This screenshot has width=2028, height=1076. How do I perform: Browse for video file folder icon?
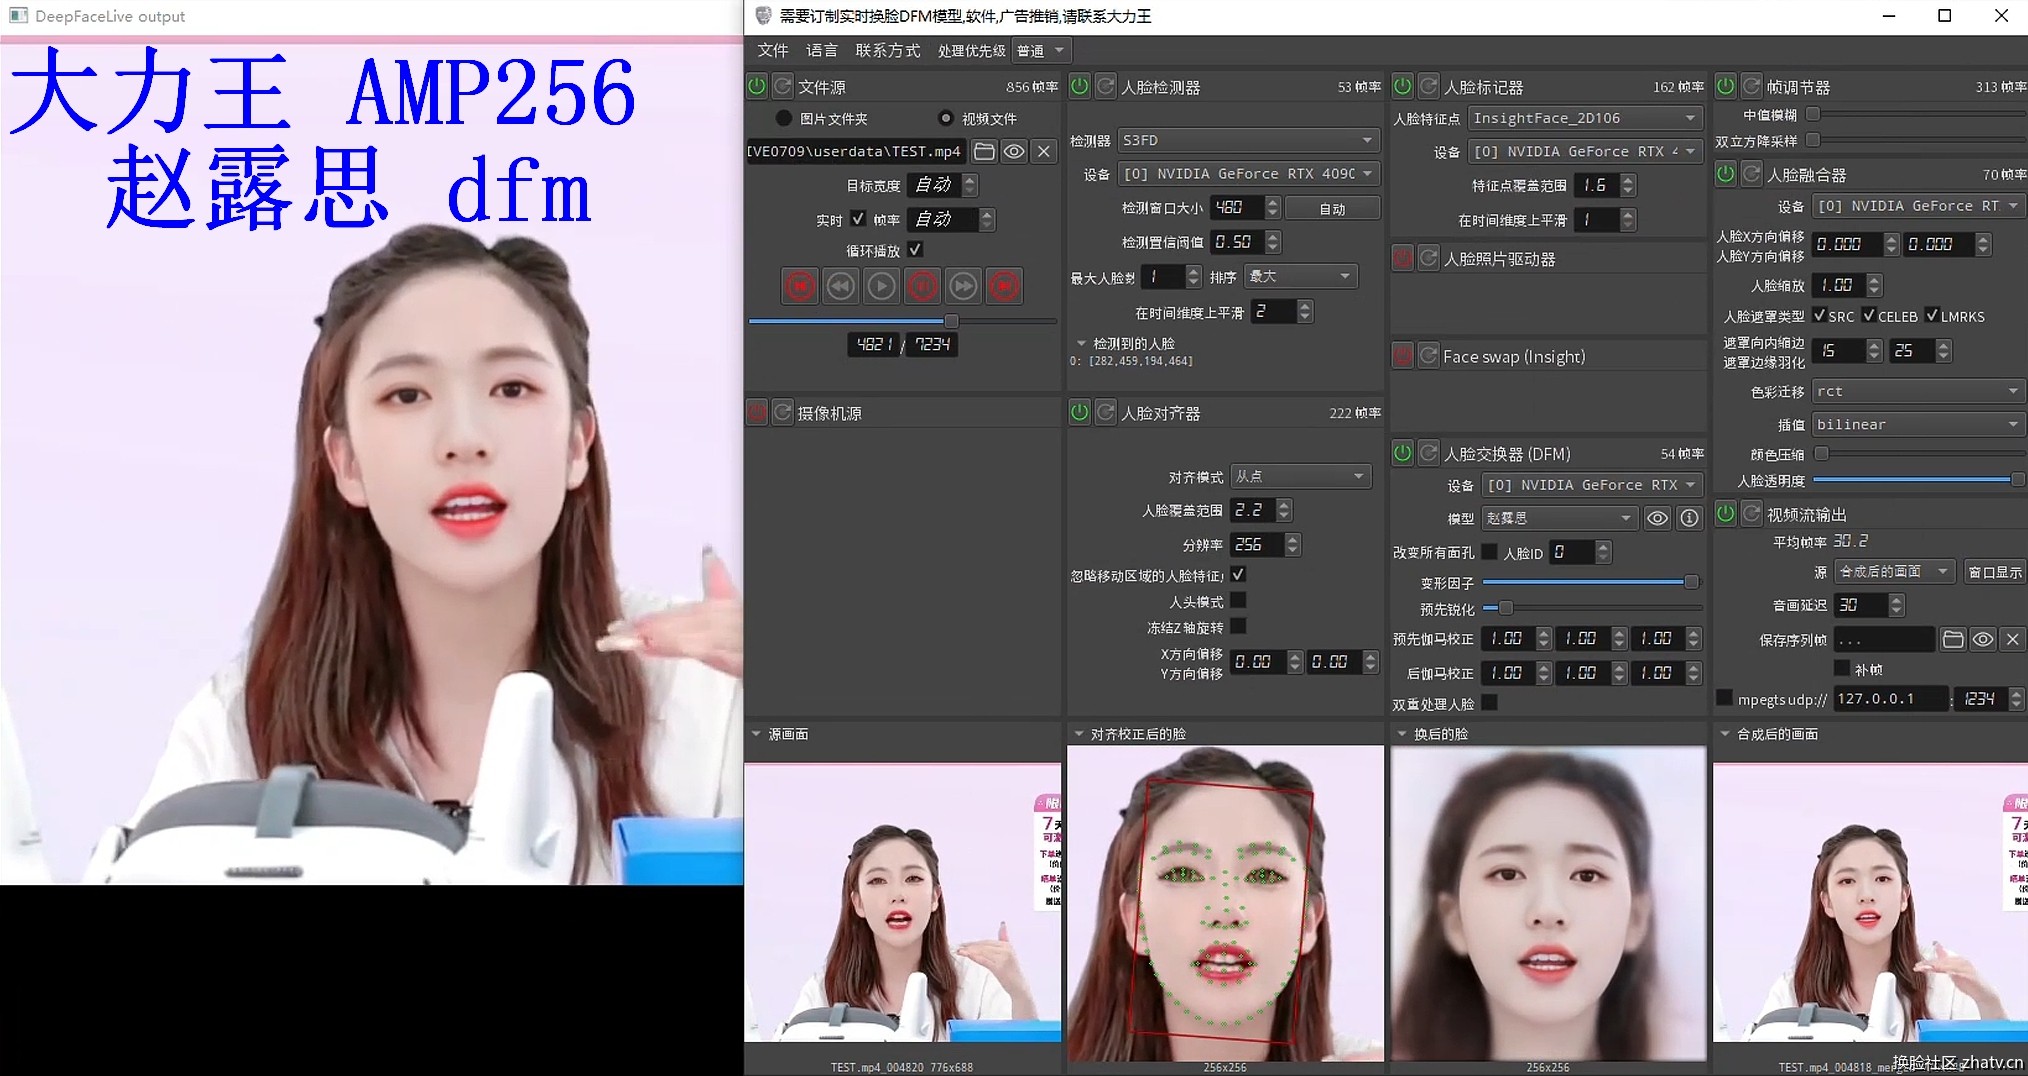coord(985,151)
